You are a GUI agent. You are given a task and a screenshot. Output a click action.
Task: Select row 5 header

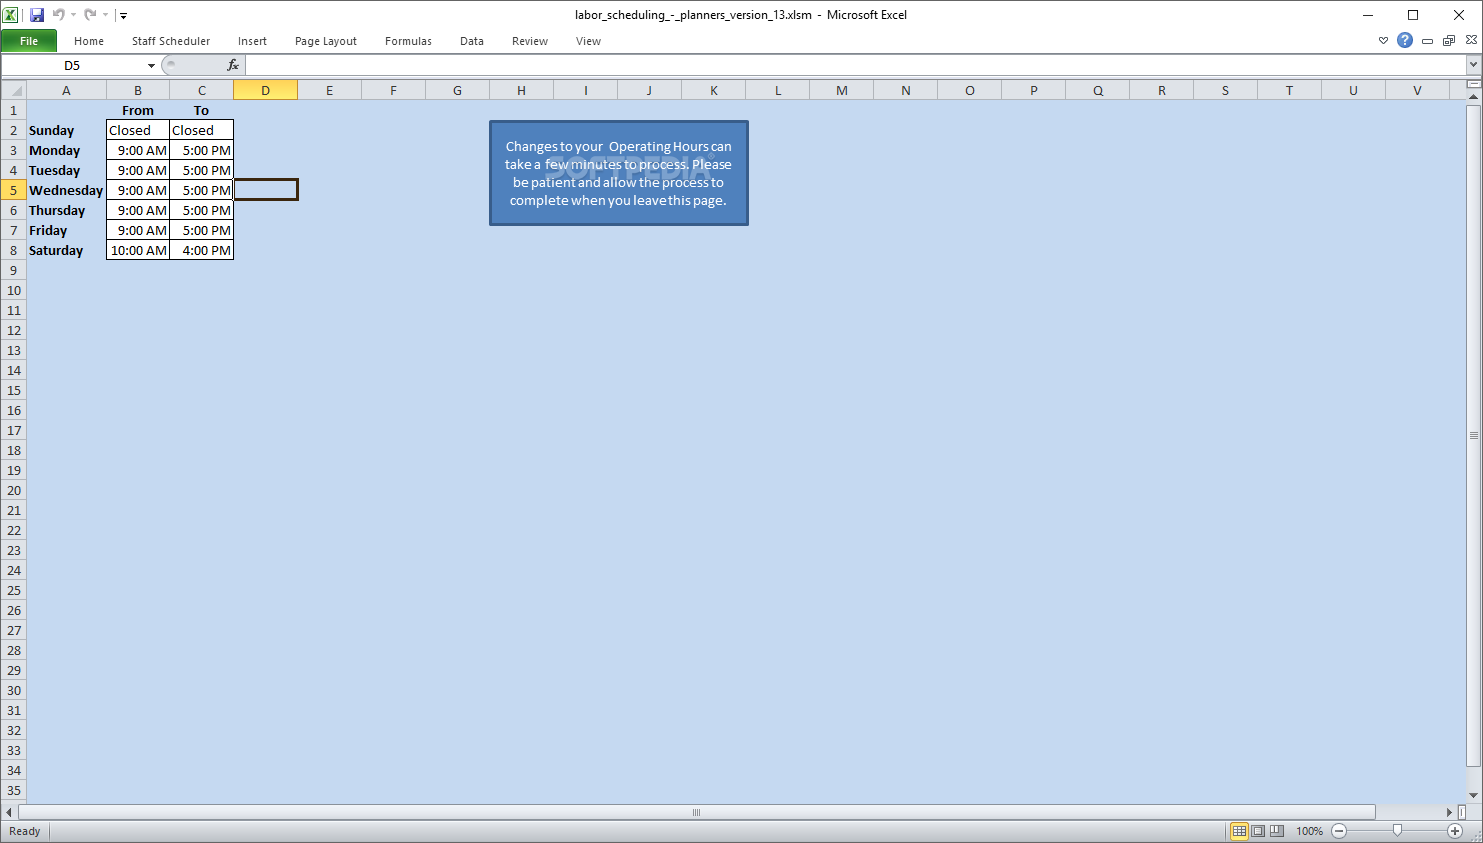coord(14,190)
